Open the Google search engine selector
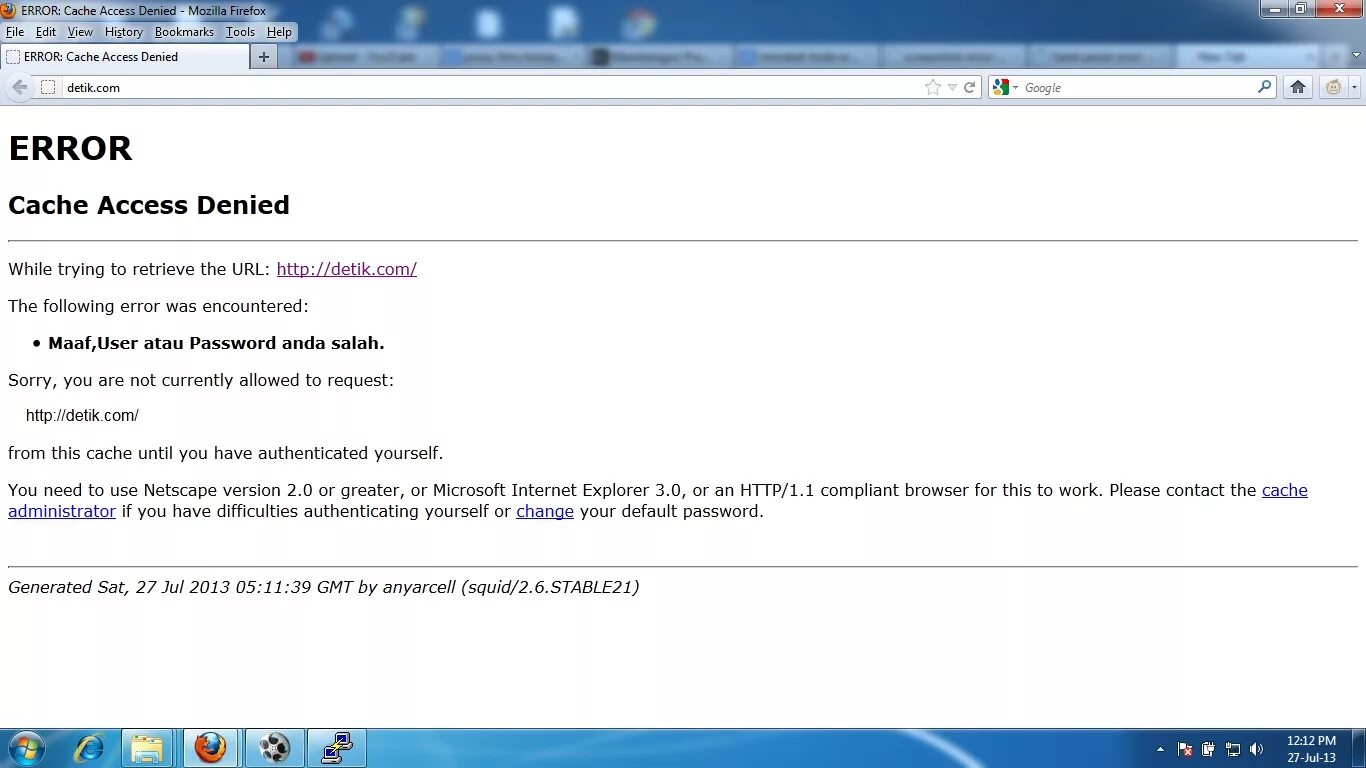The width and height of the screenshot is (1366, 768). click(1005, 87)
